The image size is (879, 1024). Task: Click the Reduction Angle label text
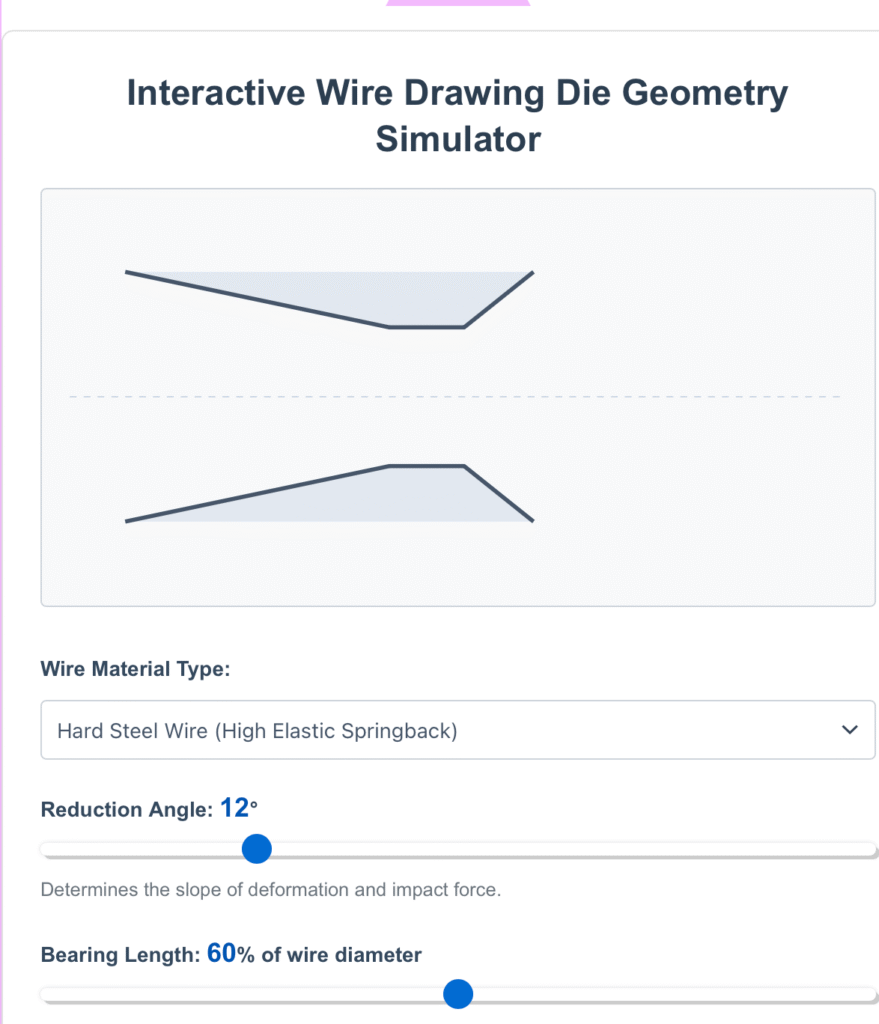coord(126,810)
